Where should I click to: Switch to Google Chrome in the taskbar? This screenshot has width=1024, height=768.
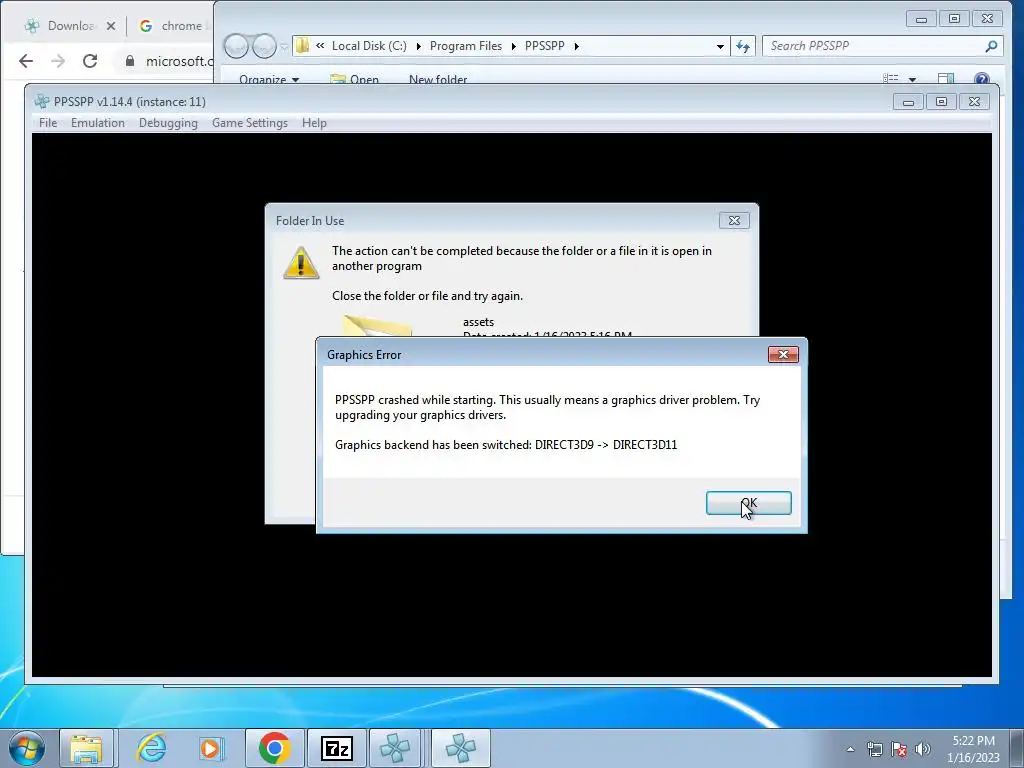pos(274,748)
